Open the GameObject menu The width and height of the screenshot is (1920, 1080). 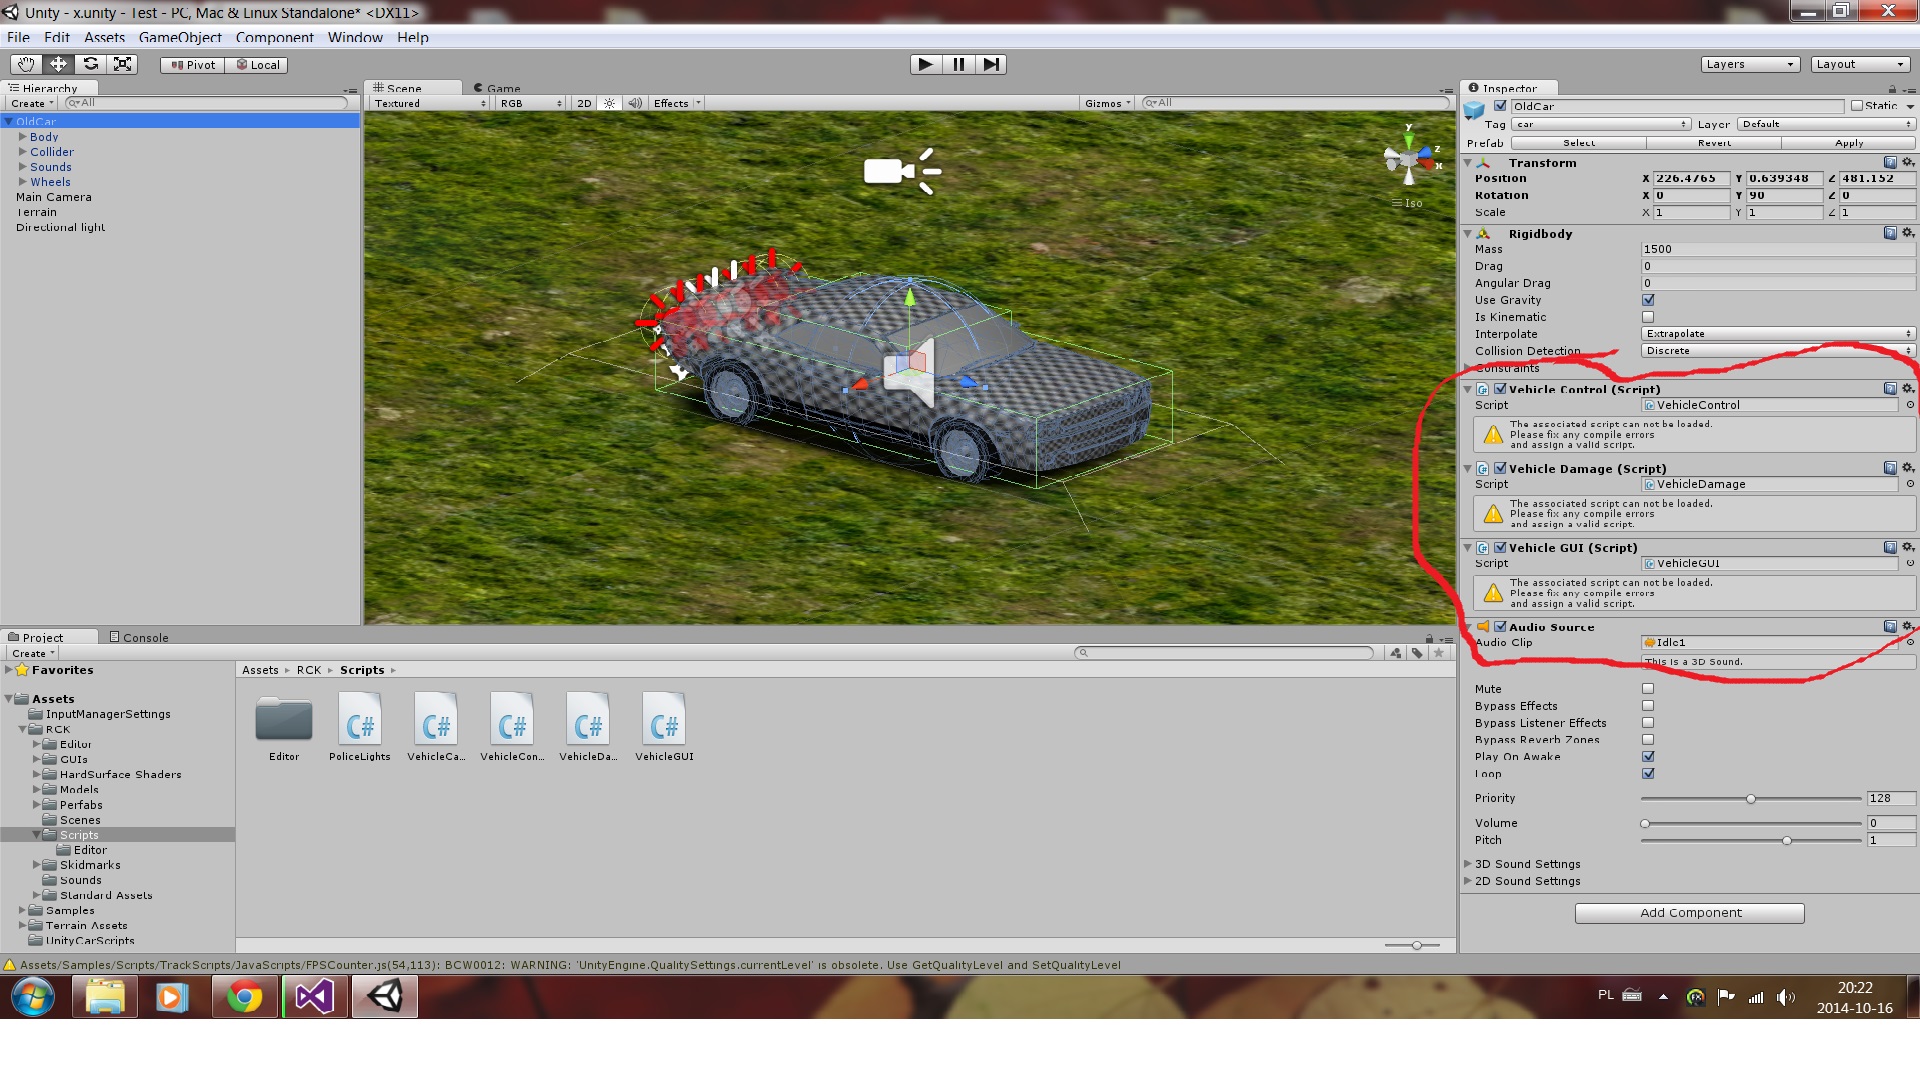click(x=180, y=37)
